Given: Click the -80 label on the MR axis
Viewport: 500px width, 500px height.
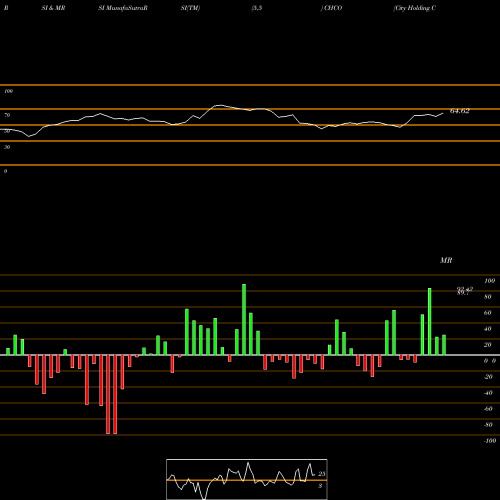Looking at the screenshot, I should (488, 425).
